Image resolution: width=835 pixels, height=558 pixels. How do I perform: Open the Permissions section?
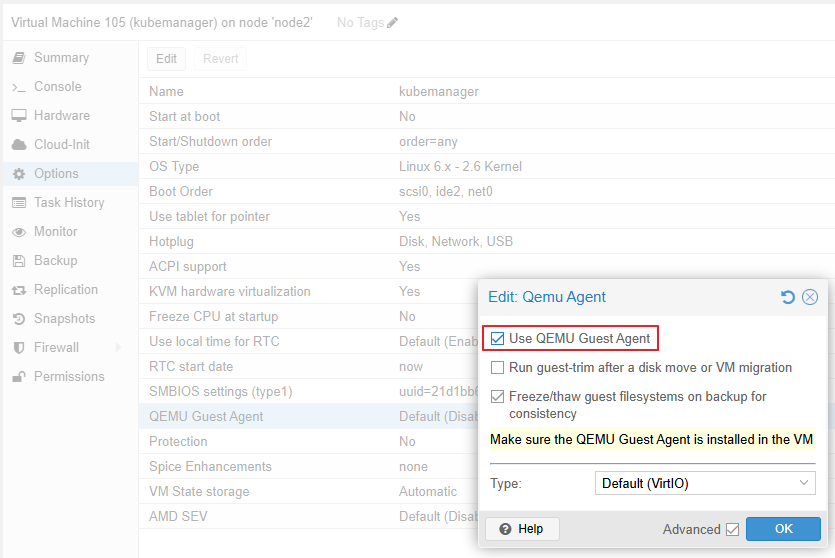pyautogui.click(x=70, y=377)
